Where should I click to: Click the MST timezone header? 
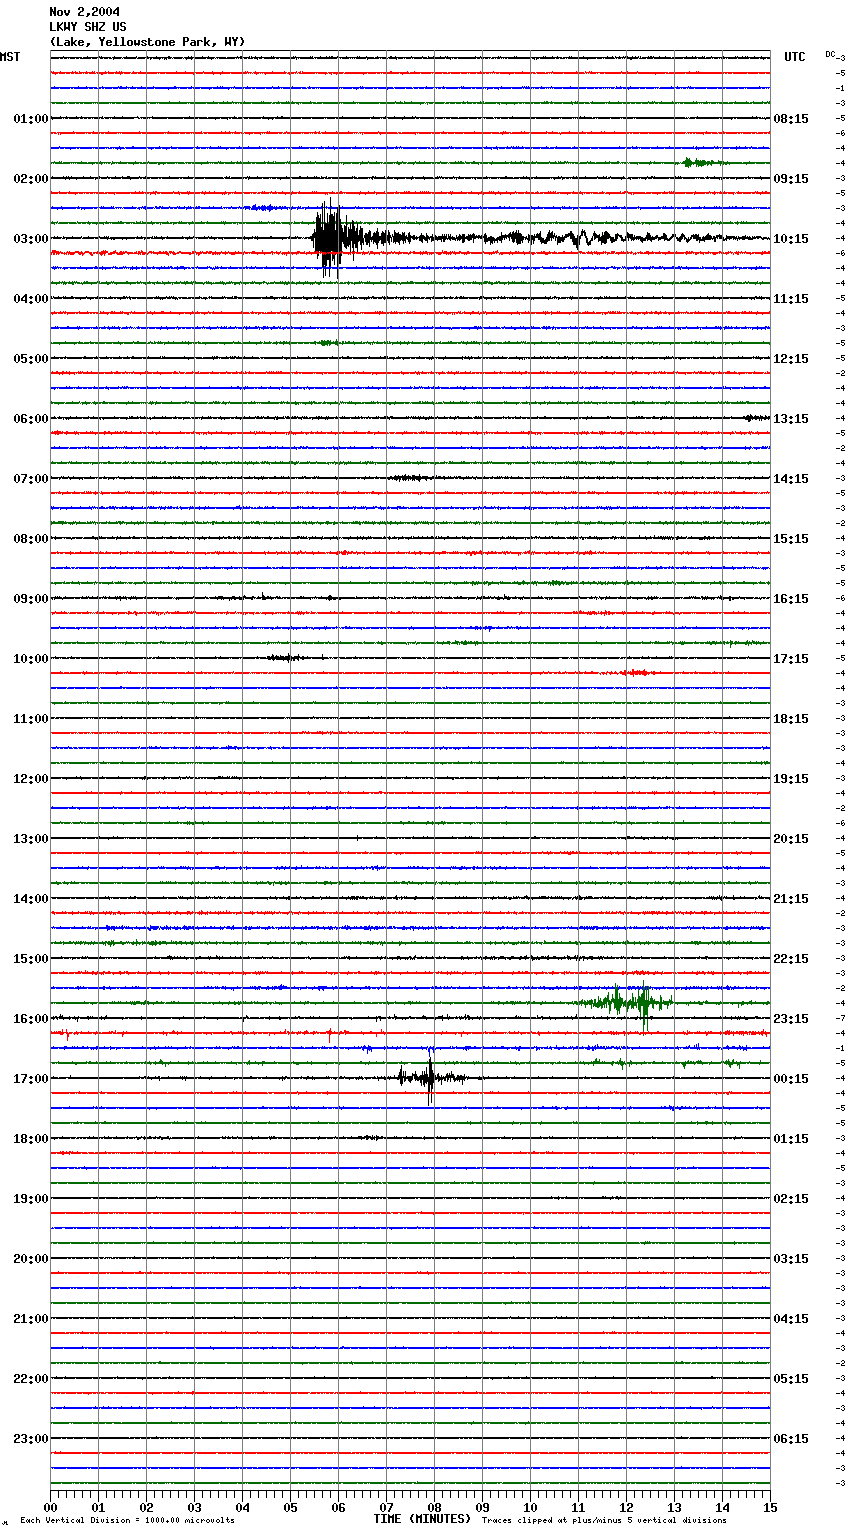pos(10,57)
